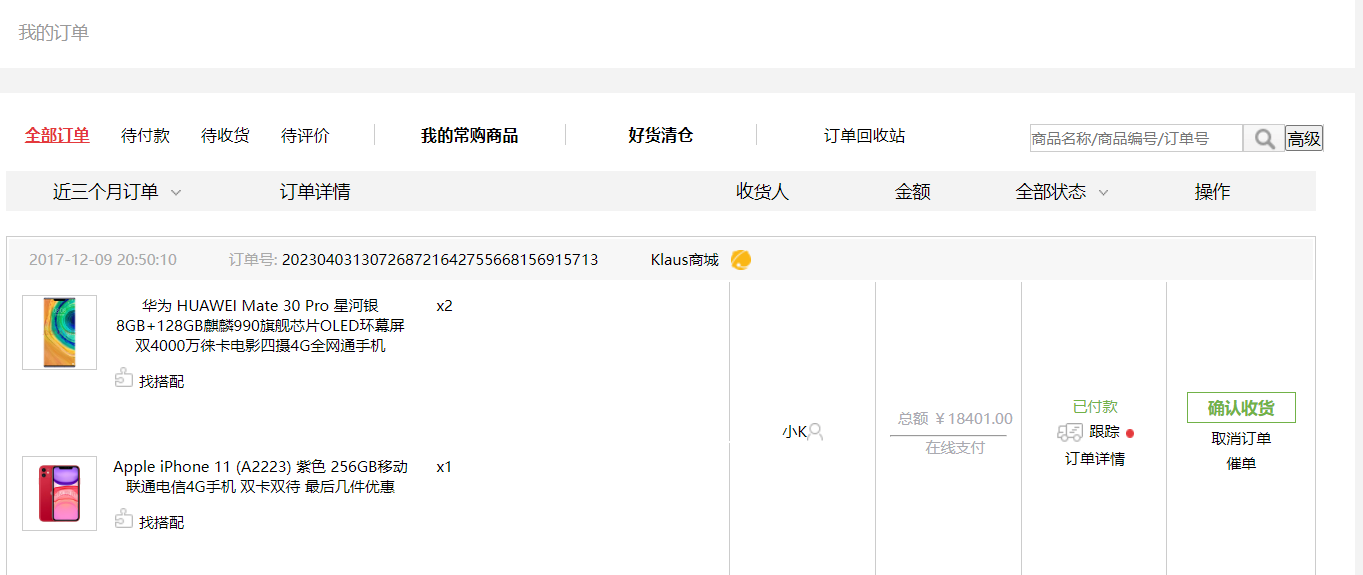The width and height of the screenshot is (1363, 575).
Task: Click the delivery truck tracking icon
Action: click(1070, 432)
